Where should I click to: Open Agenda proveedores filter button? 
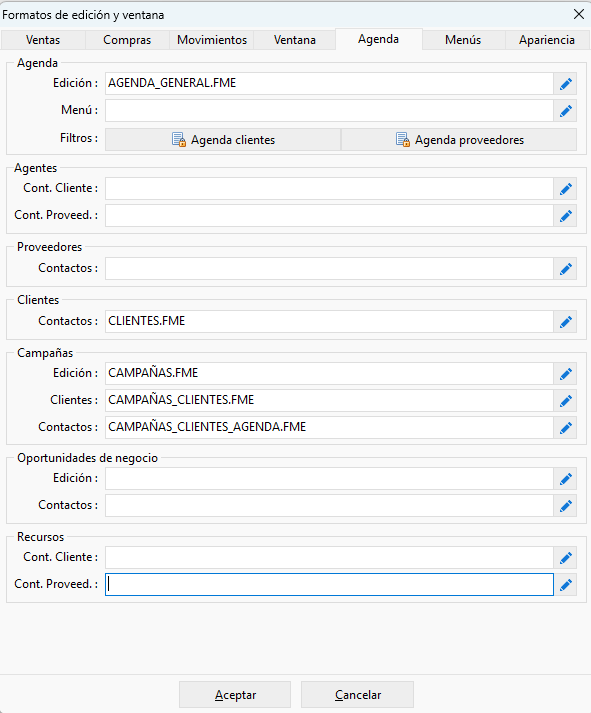(459, 140)
